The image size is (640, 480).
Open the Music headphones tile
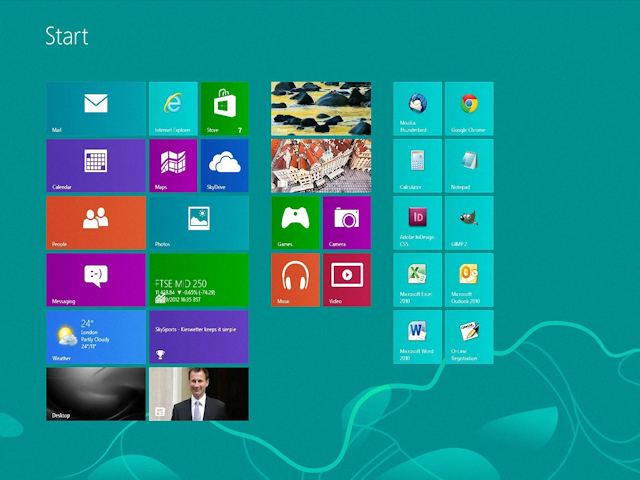pos(295,279)
